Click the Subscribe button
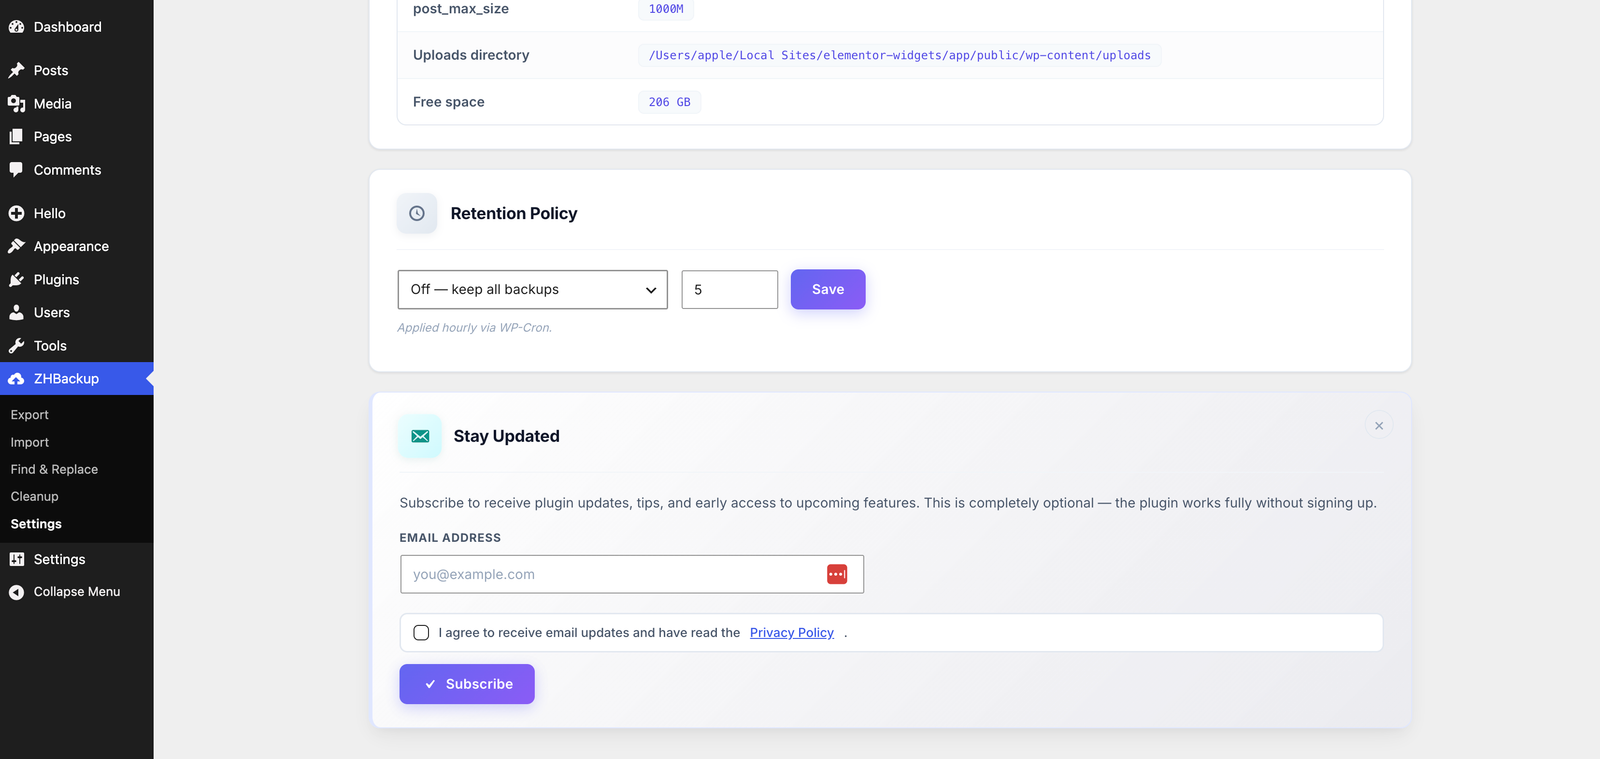The image size is (1600, 759). coord(467,684)
